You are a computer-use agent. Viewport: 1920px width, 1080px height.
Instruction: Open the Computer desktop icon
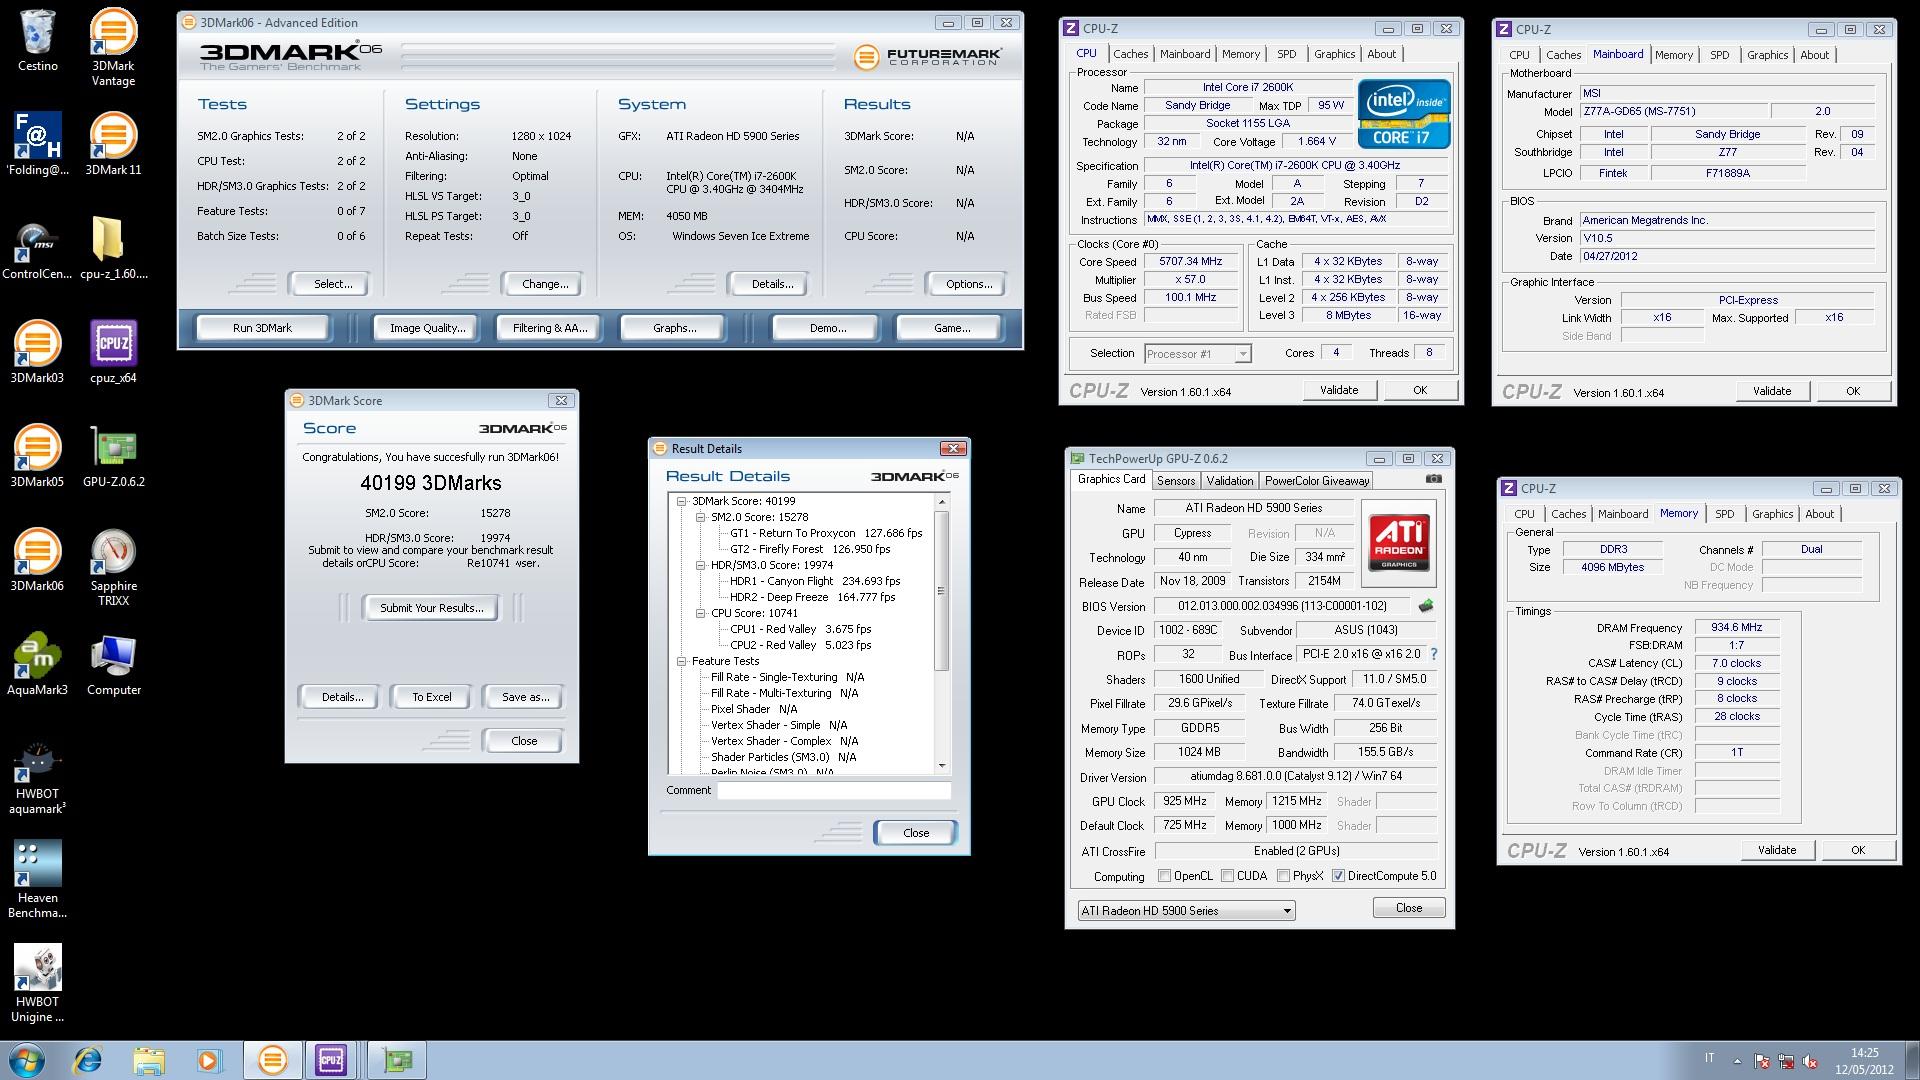[113, 664]
